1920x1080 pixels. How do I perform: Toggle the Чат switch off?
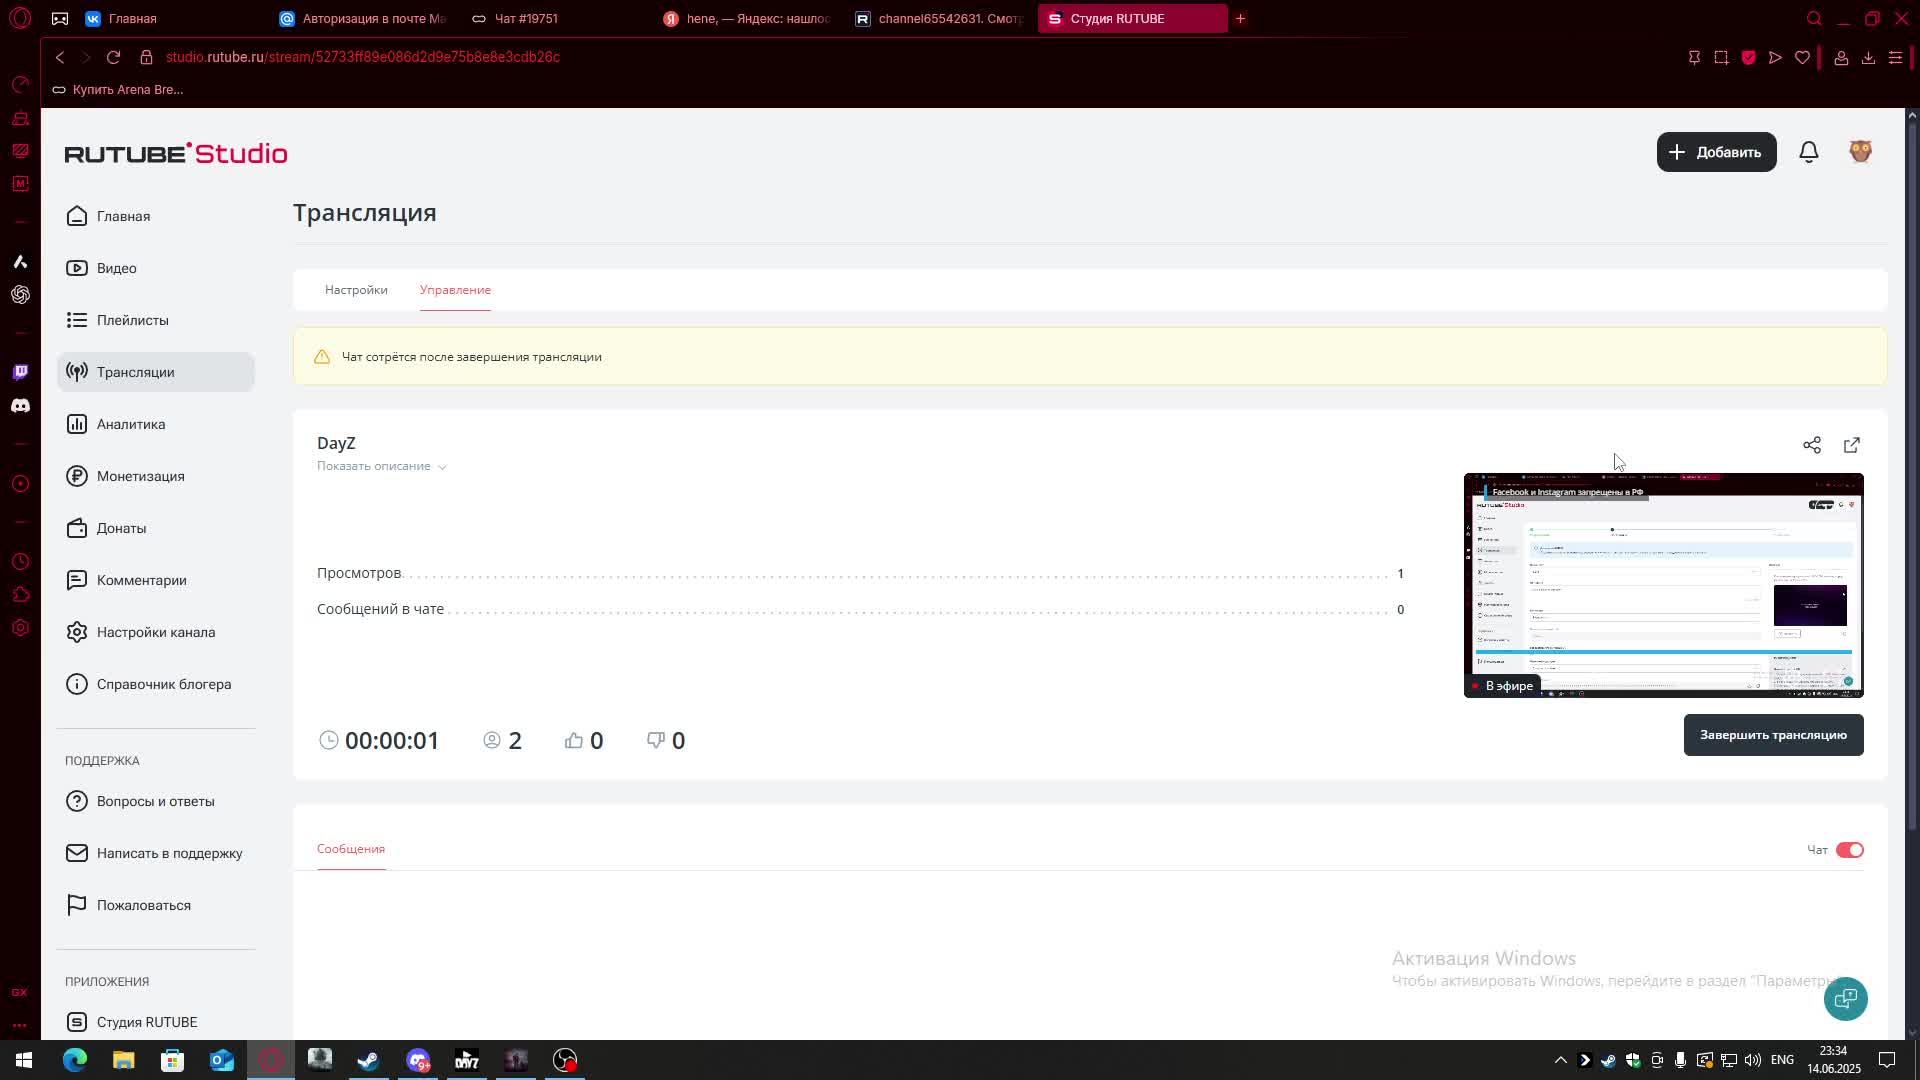coord(1849,850)
